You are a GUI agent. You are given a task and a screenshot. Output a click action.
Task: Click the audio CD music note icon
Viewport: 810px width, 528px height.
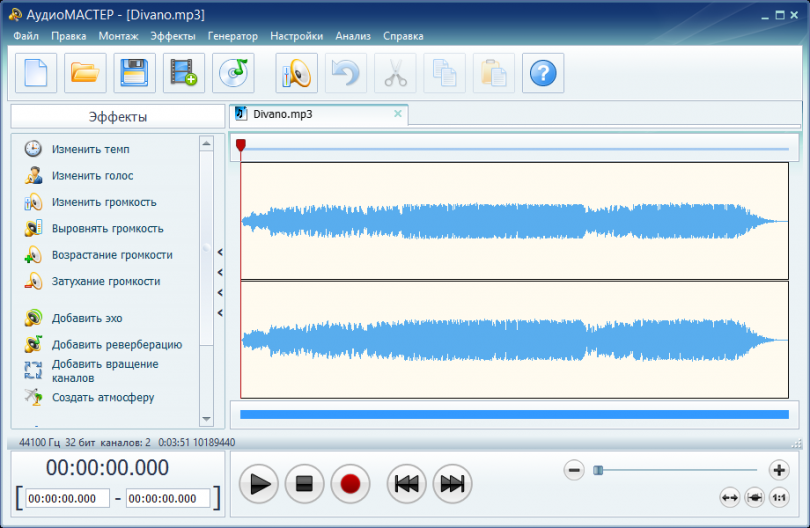234,73
